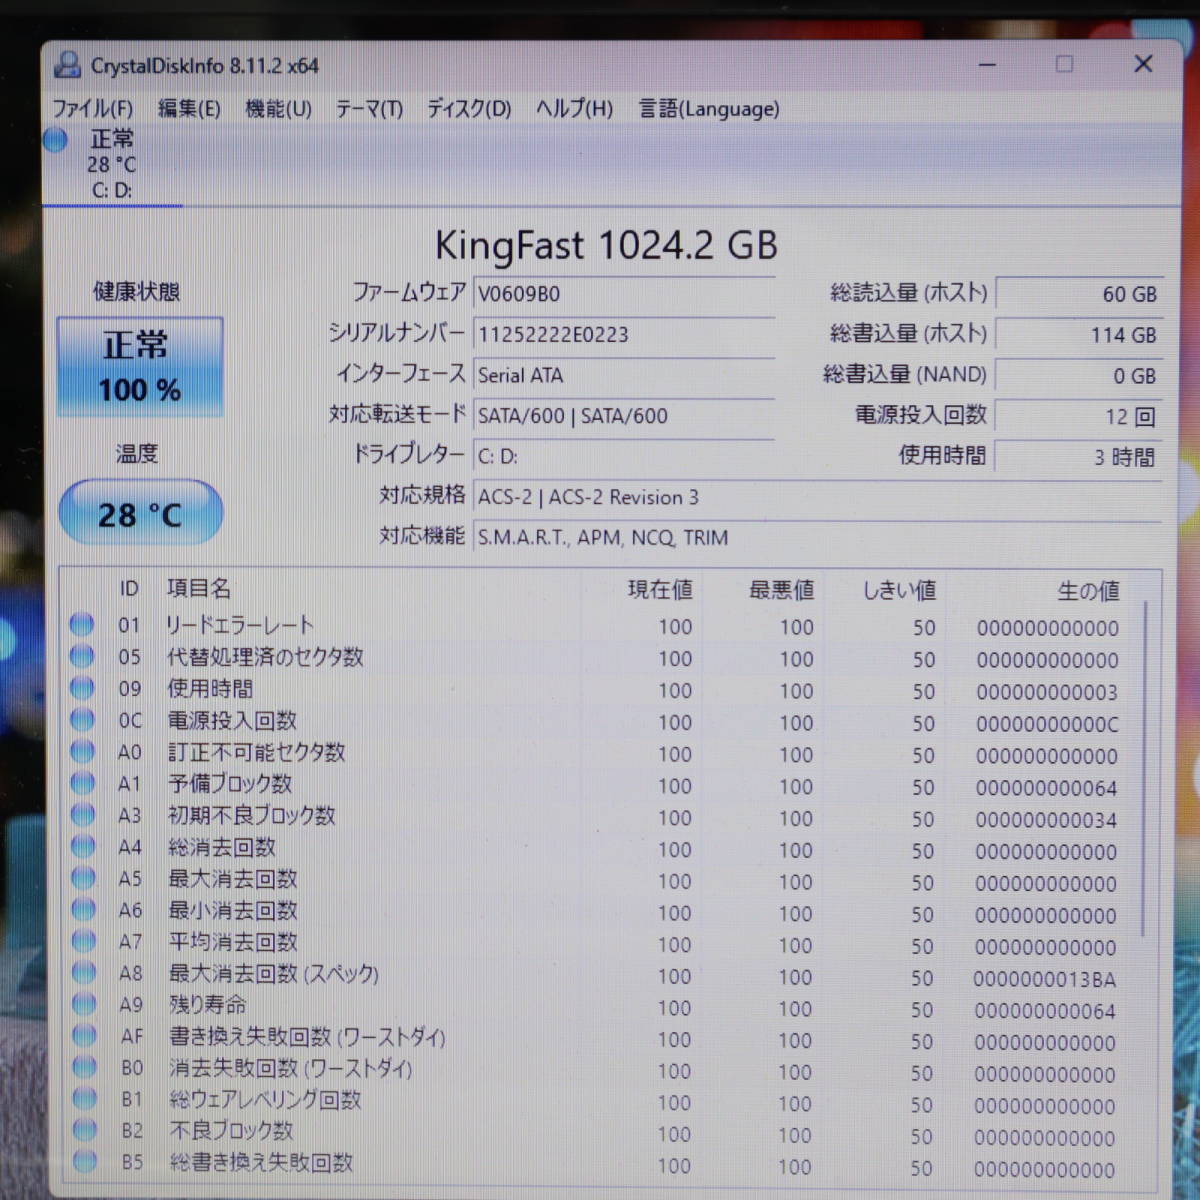Image resolution: width=1200 pixels, height=1200 pixels.
Task: Click the status orb for A0 訂正不可能セクタ数
Action: (83, 752)
